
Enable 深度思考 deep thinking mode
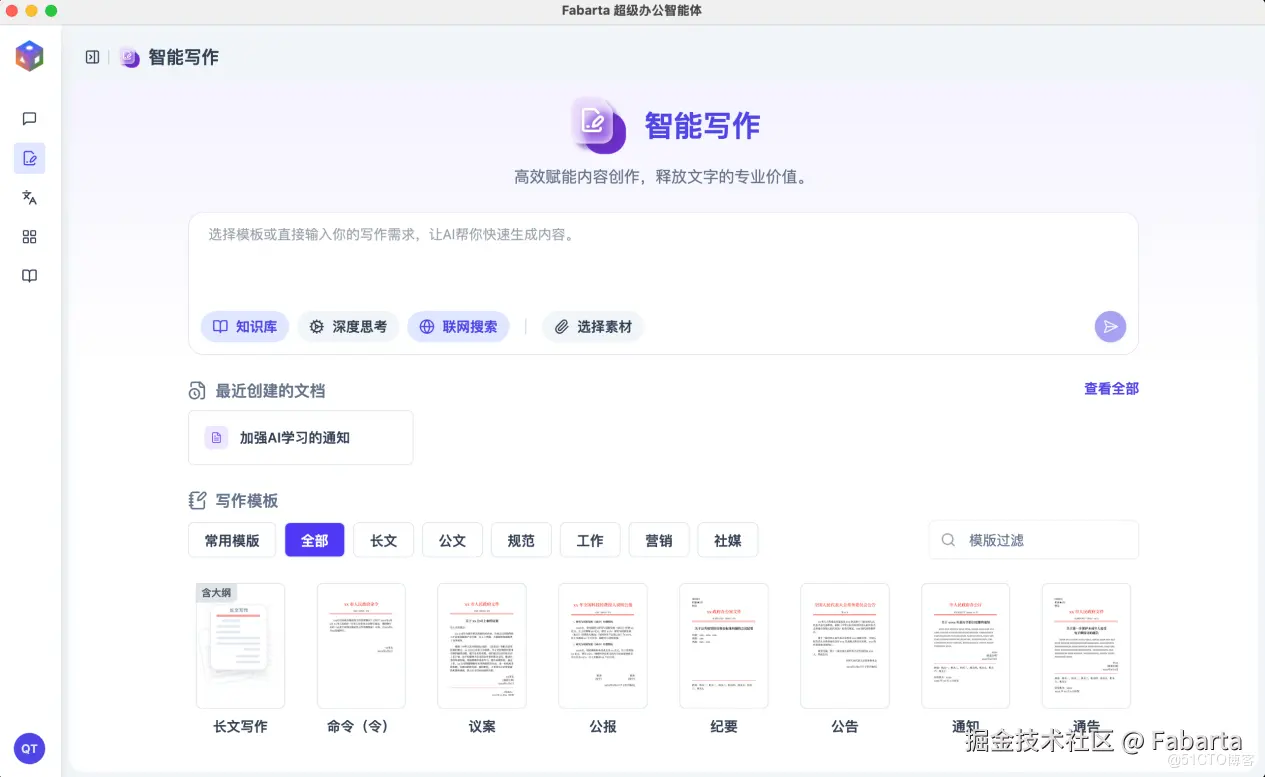tap(348, 326)
